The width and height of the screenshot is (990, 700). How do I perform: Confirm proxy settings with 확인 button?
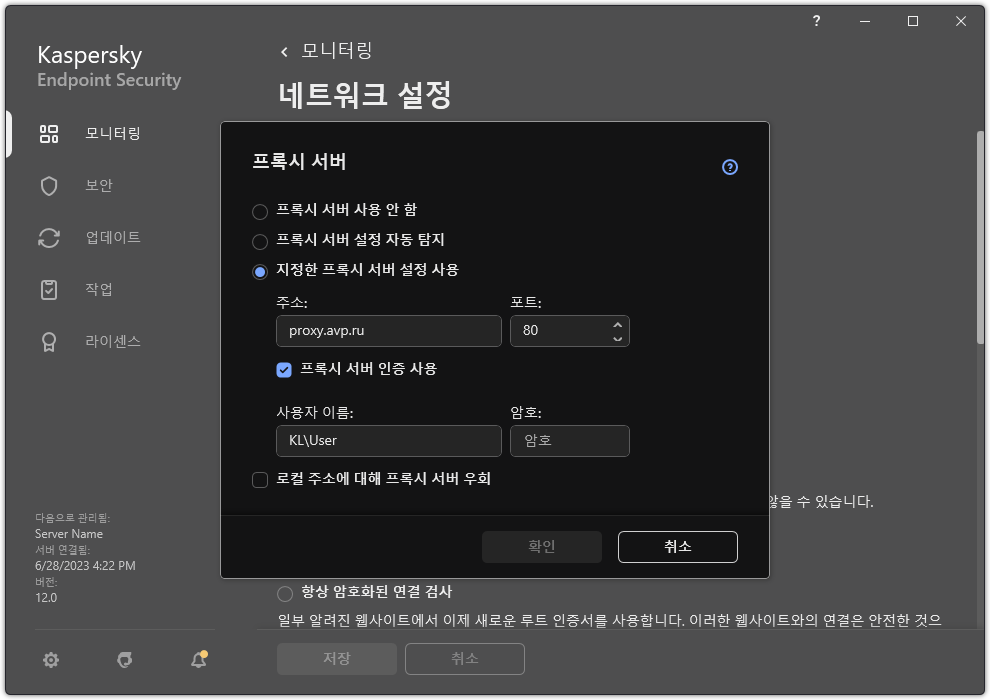click(x=541, y=547)
